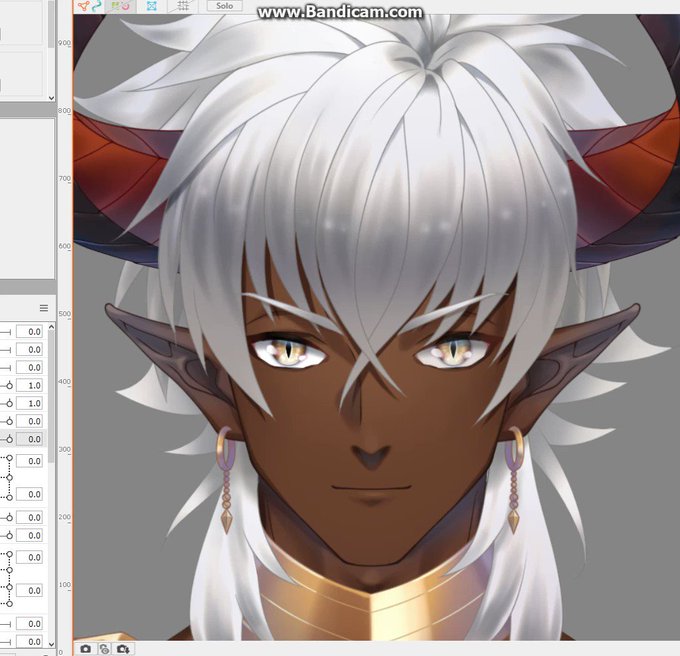
Task: Select the orange mesh edit tool icon
Action: coord(83,6)
